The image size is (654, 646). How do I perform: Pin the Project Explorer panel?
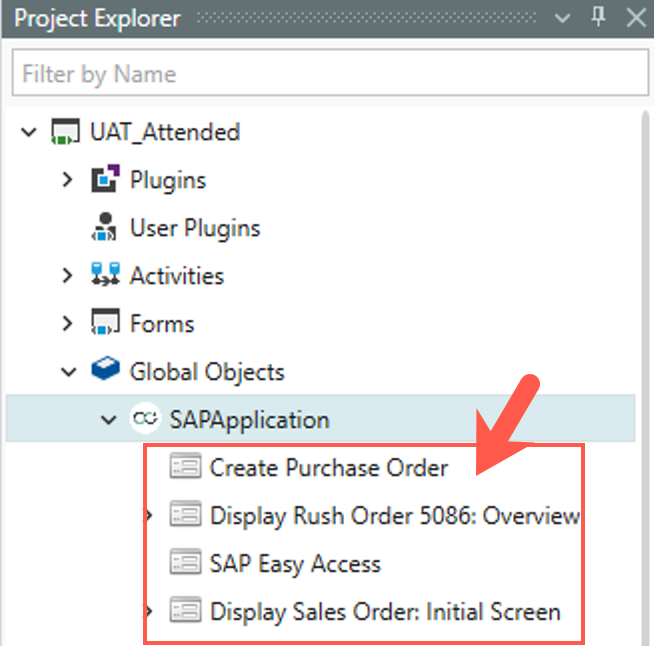click(x=598, y=18)
